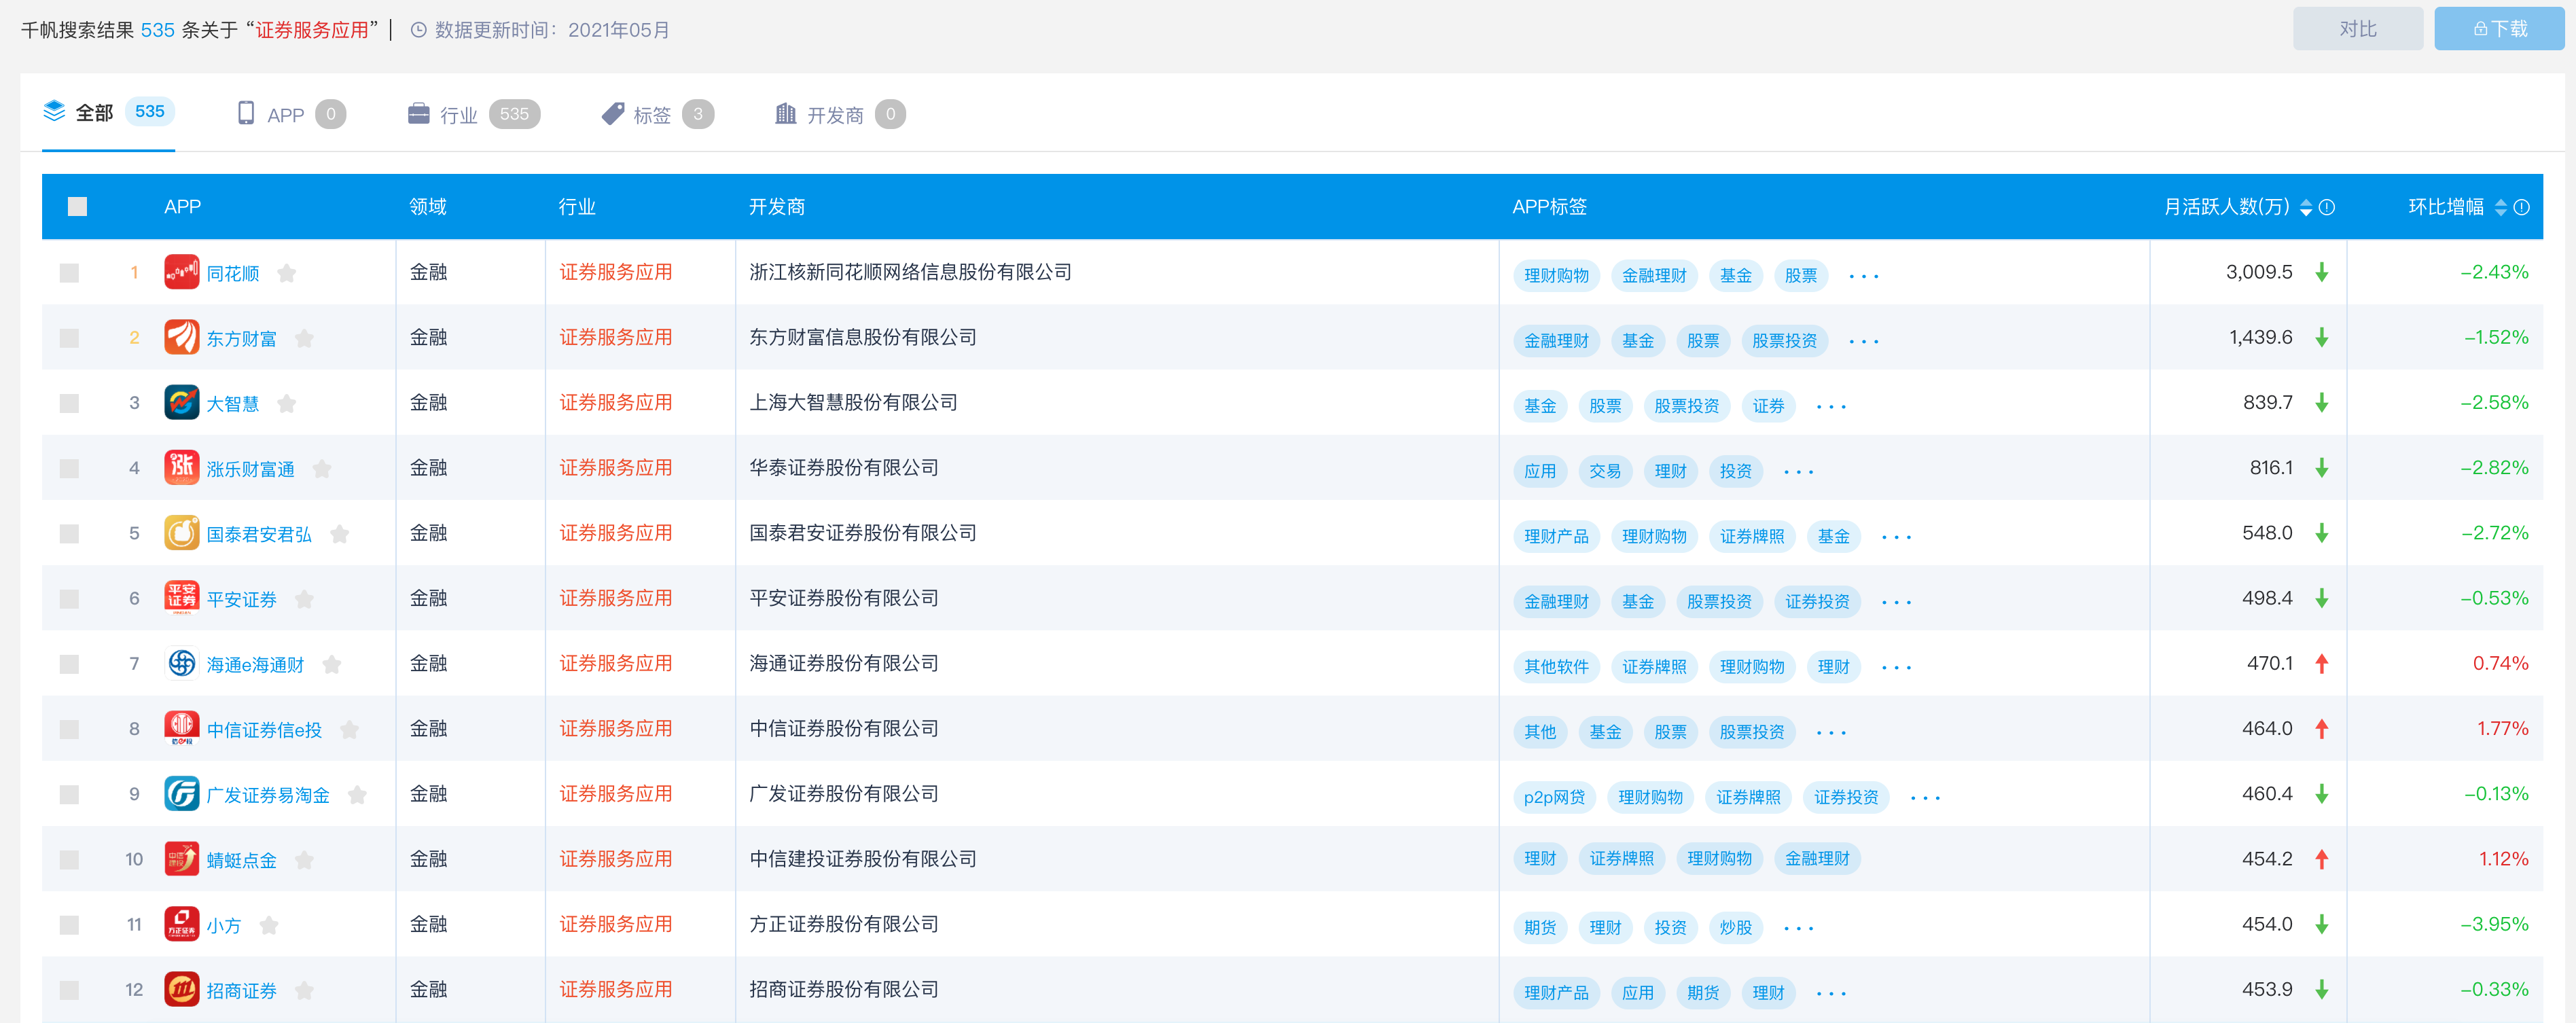Open the 同花顺 app link
The height and width of the screenshot is (1023, 2576).
[x=233, y=273]
